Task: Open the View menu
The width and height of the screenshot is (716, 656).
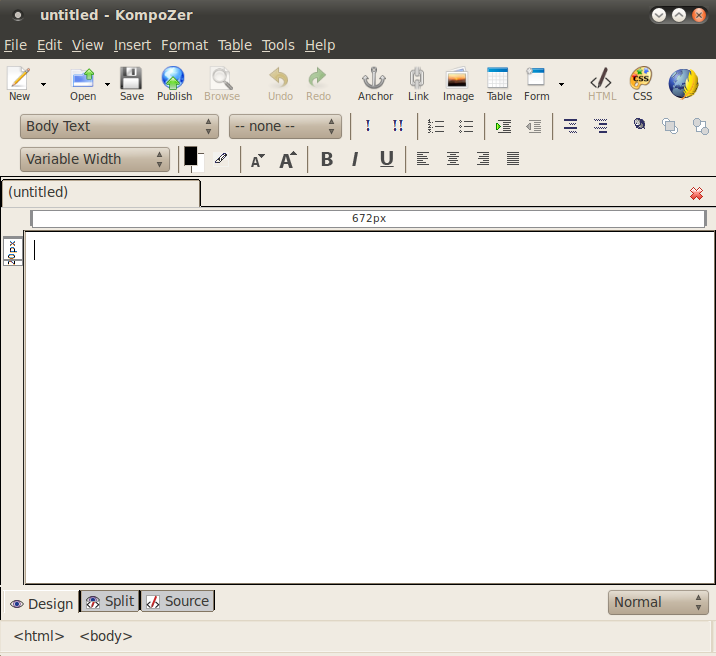Action: (87, 45)
